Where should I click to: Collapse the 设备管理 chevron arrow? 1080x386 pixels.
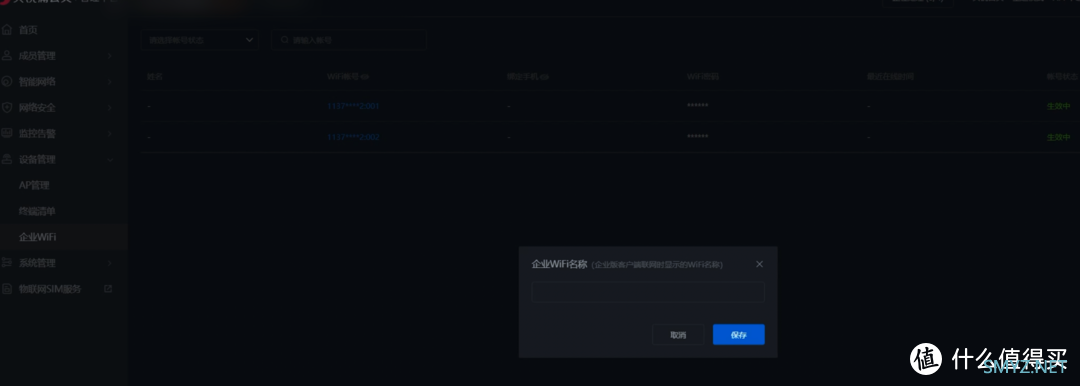110,159
